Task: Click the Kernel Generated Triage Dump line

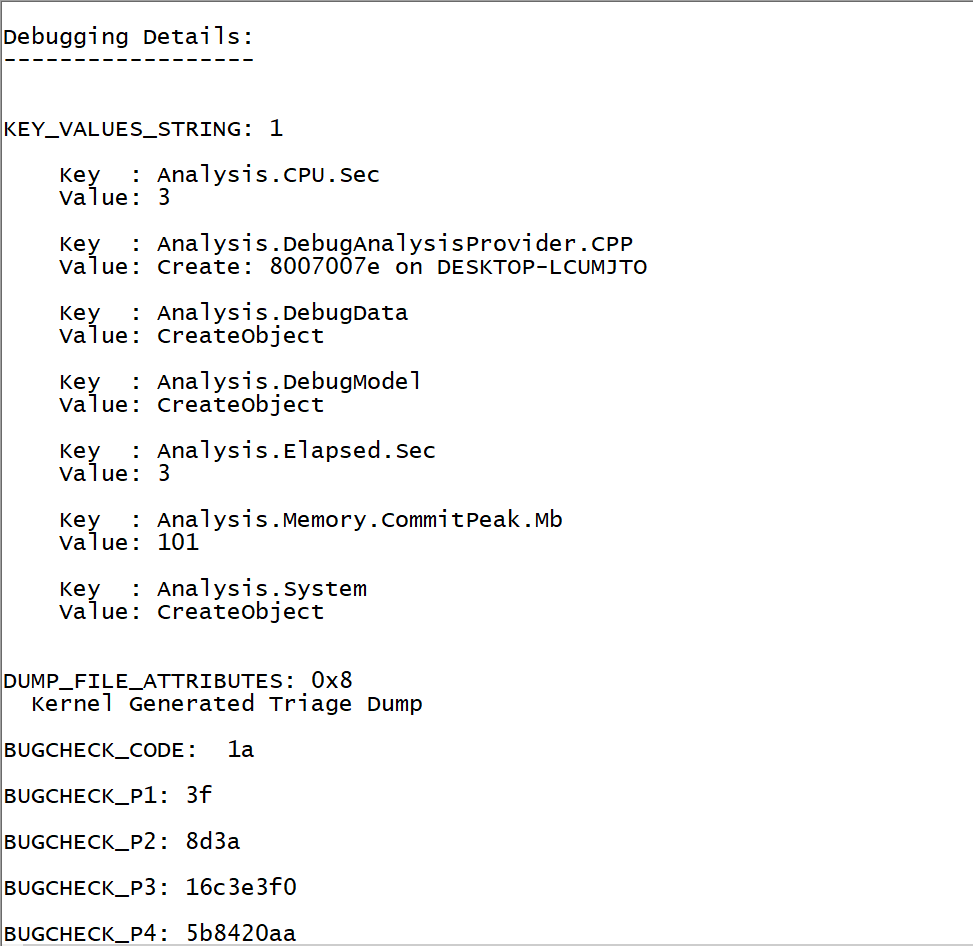Action: [x=227, y=704]
